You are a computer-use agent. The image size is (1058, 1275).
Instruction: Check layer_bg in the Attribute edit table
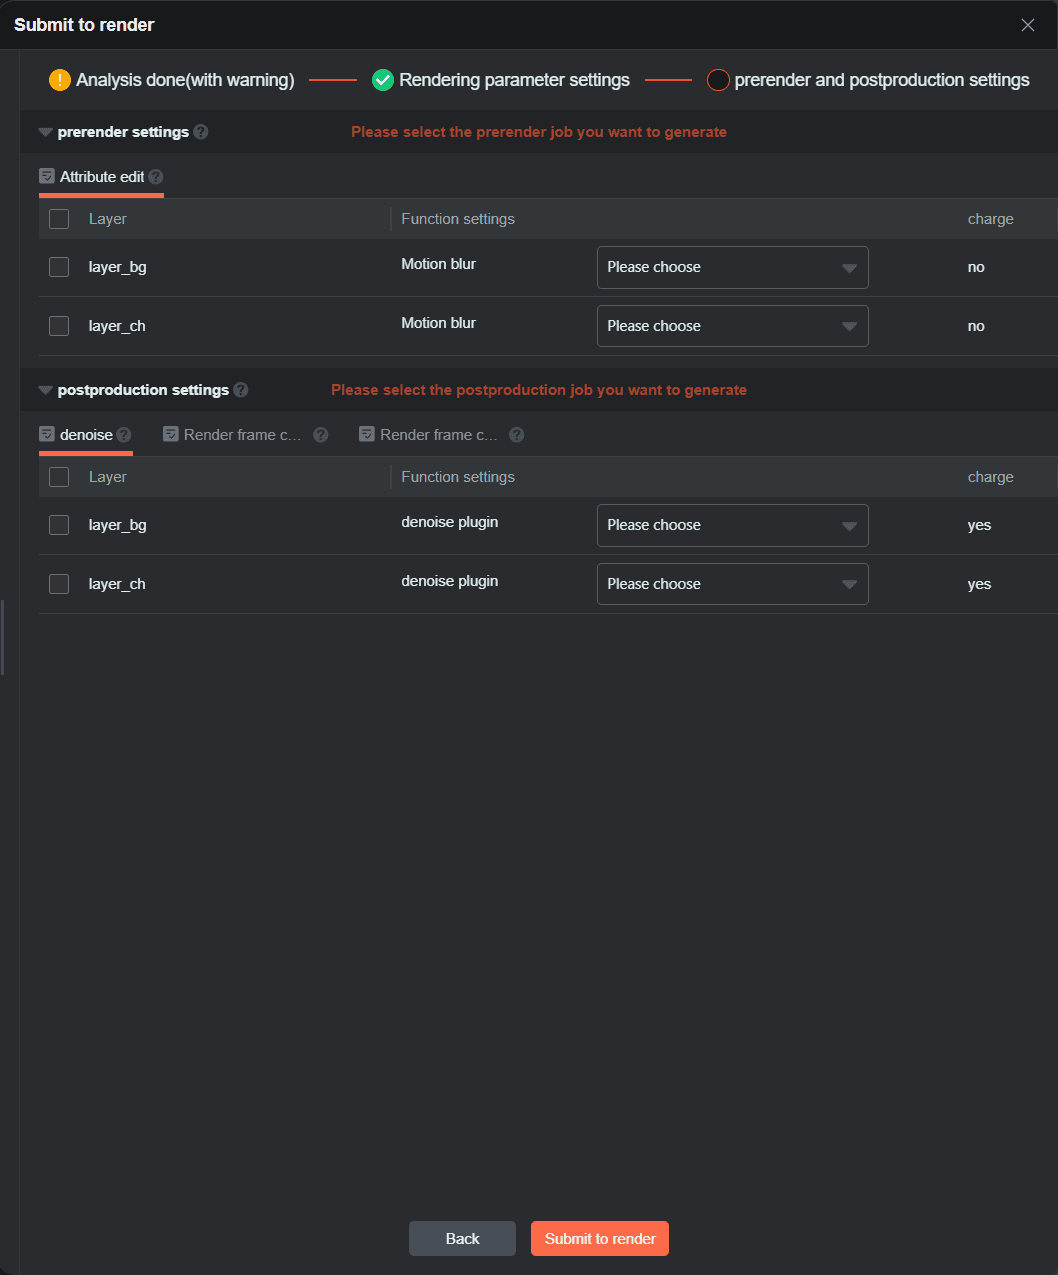(x=59, y=267)
